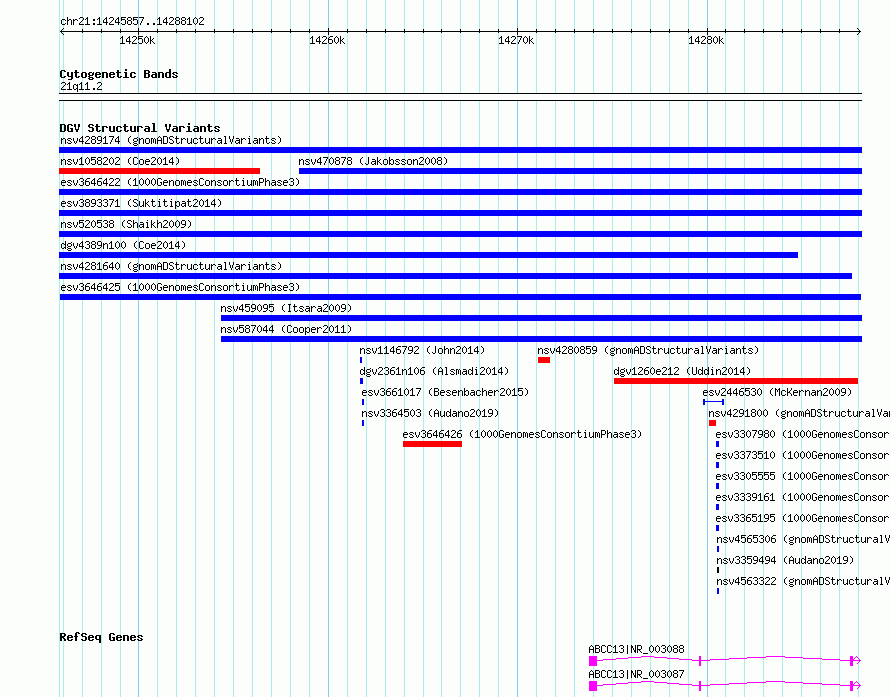This screenshot has height=697, width=890.
Task: Select variant nsv4563322 label
Action: pos(803,581)
